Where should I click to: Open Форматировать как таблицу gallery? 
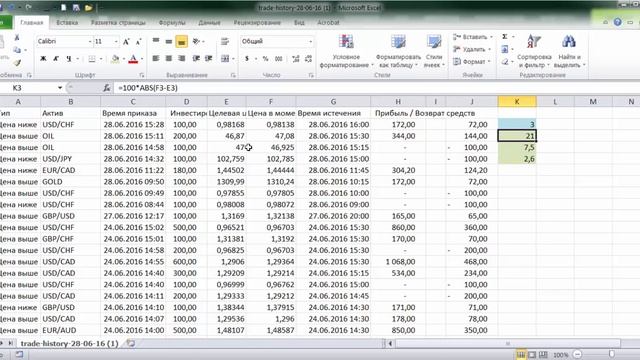[x=398, y=51]
